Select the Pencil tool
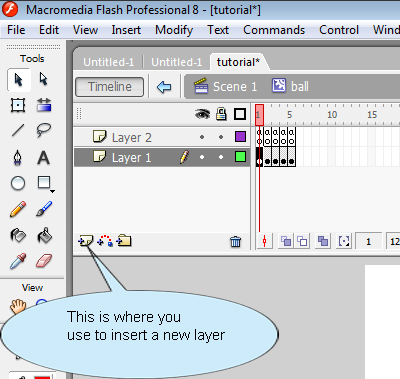 (x=18, y=209)
